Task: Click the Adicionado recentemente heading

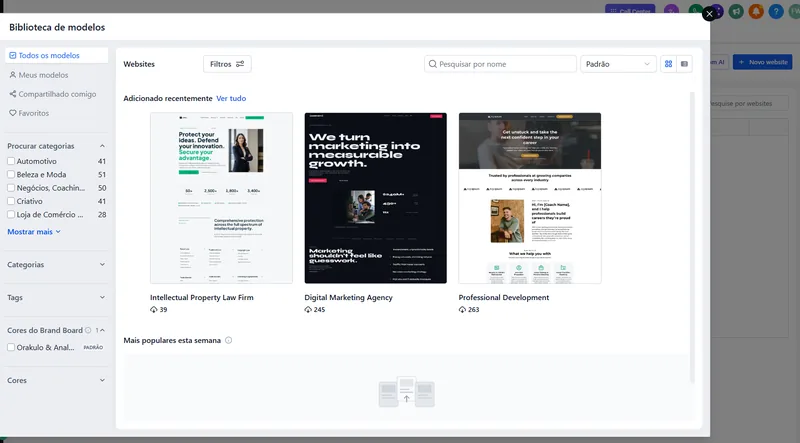Action: point(168,98)
